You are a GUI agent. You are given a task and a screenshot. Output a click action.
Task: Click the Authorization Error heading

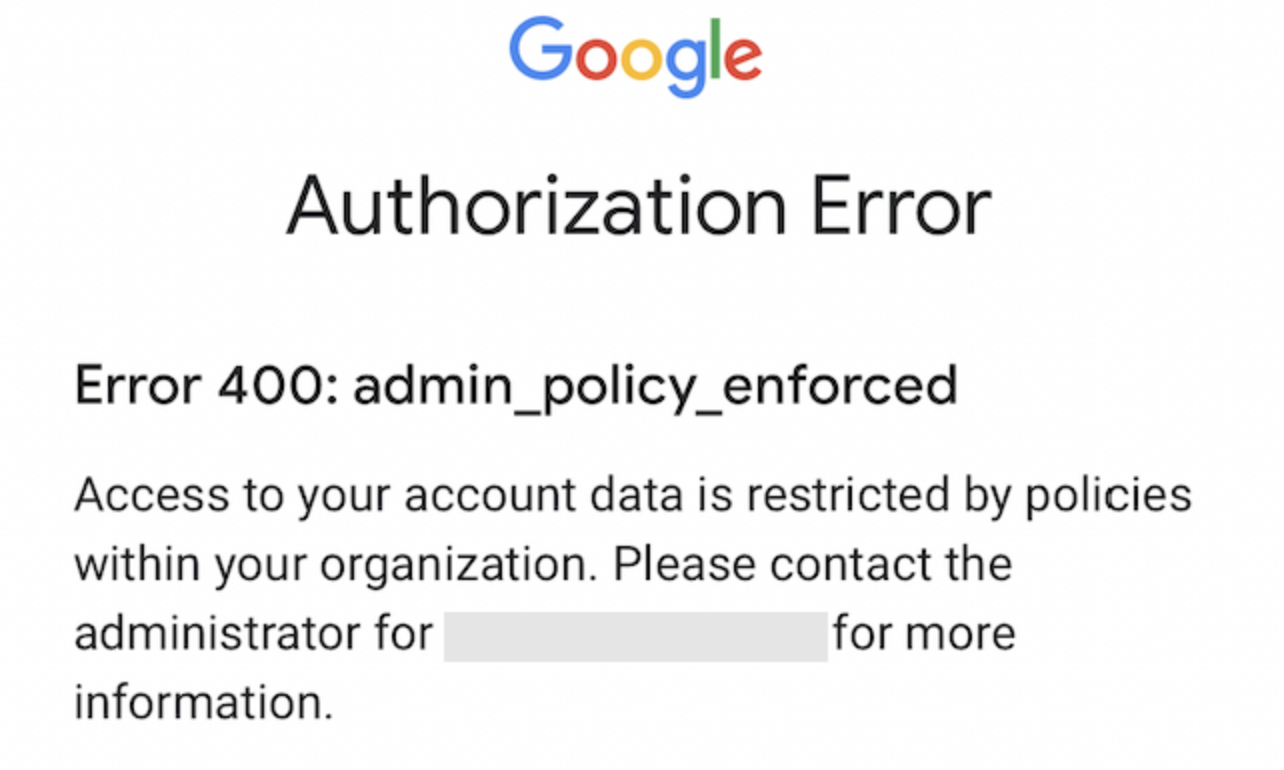[639, 207]
